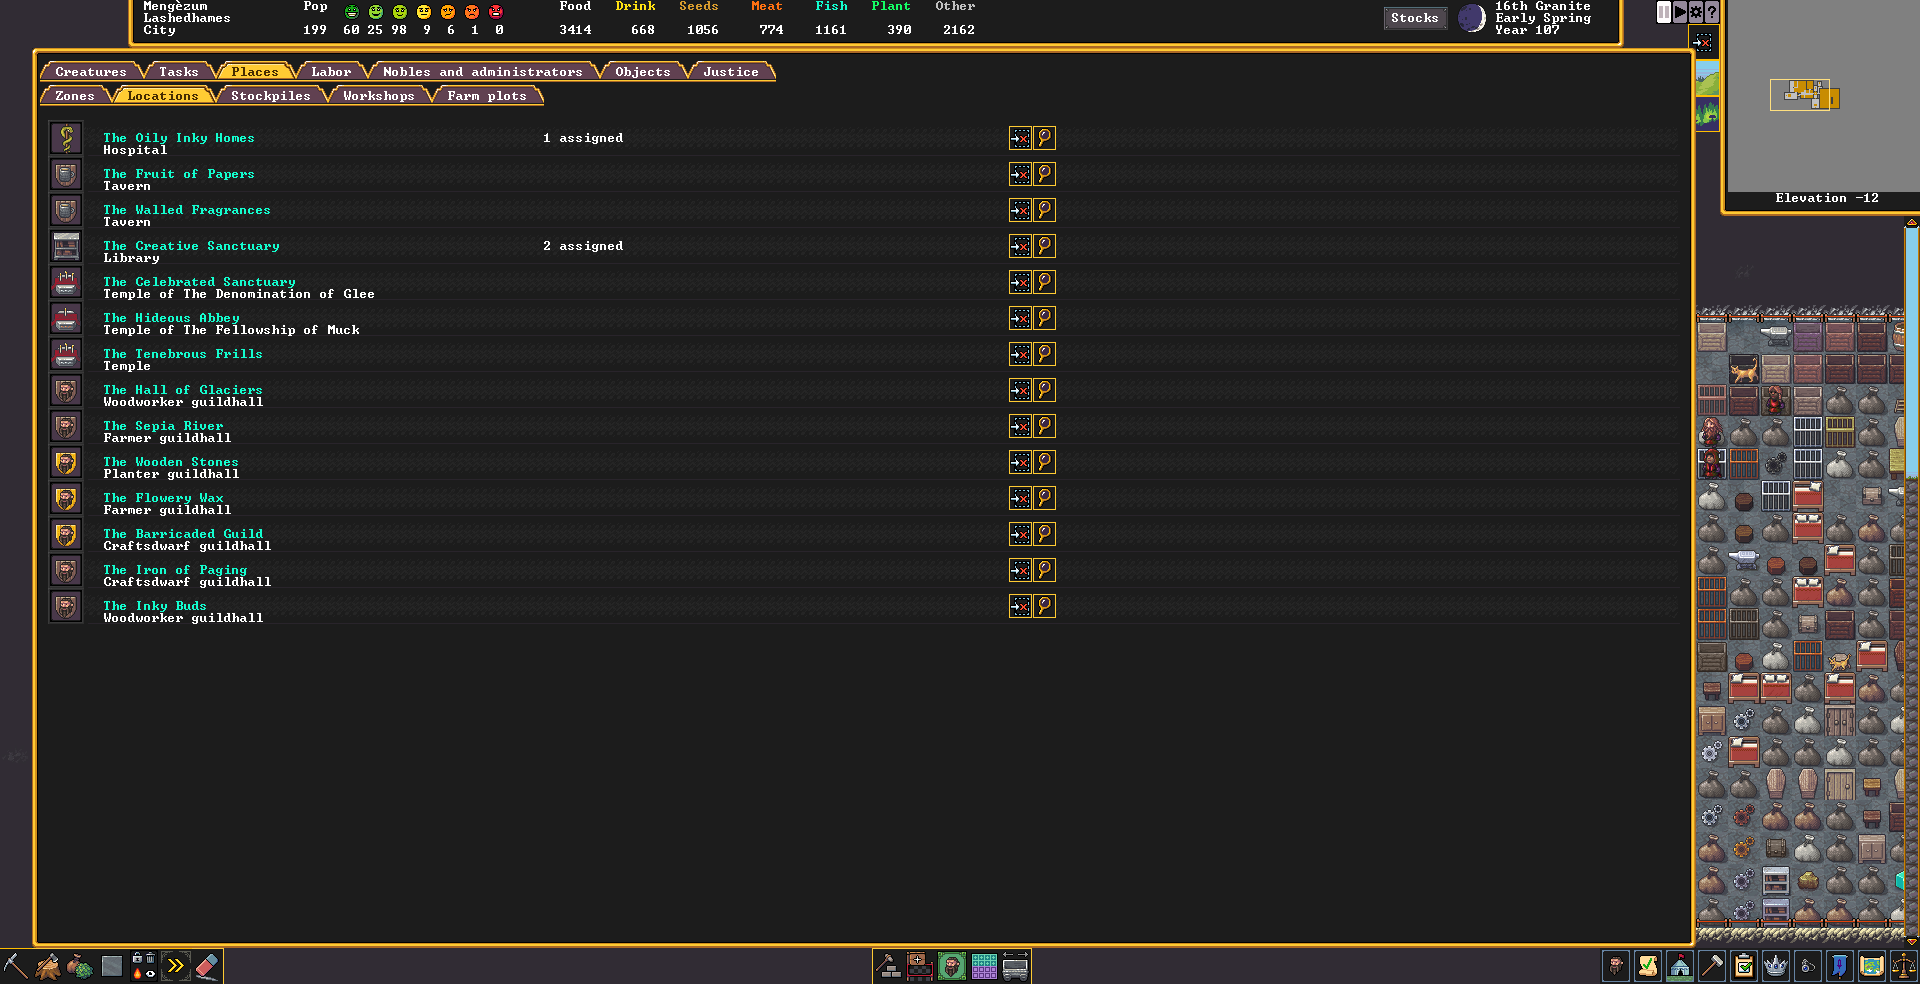Zoom to The Walled Fragrances with magnifier
Screen dimensions: 1920x984
(1044, 210)
